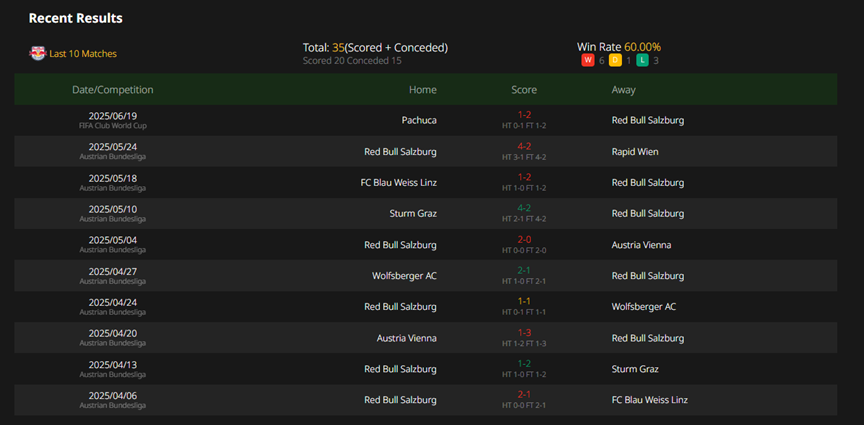This screenshot has height=425, width=864.
Task: Select the 2025/05/10 date cell
Action: point(112,209)
